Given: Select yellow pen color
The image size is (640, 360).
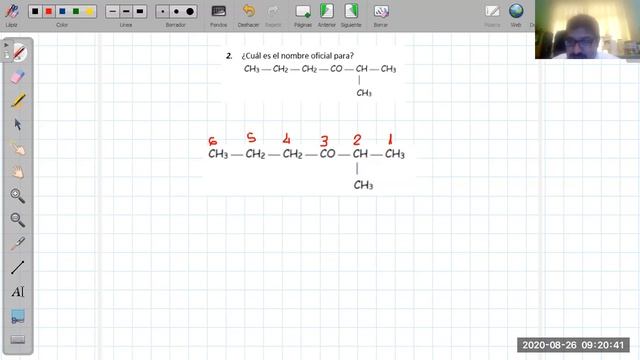Looking at the screenshot, I should [x=89, y=11].
